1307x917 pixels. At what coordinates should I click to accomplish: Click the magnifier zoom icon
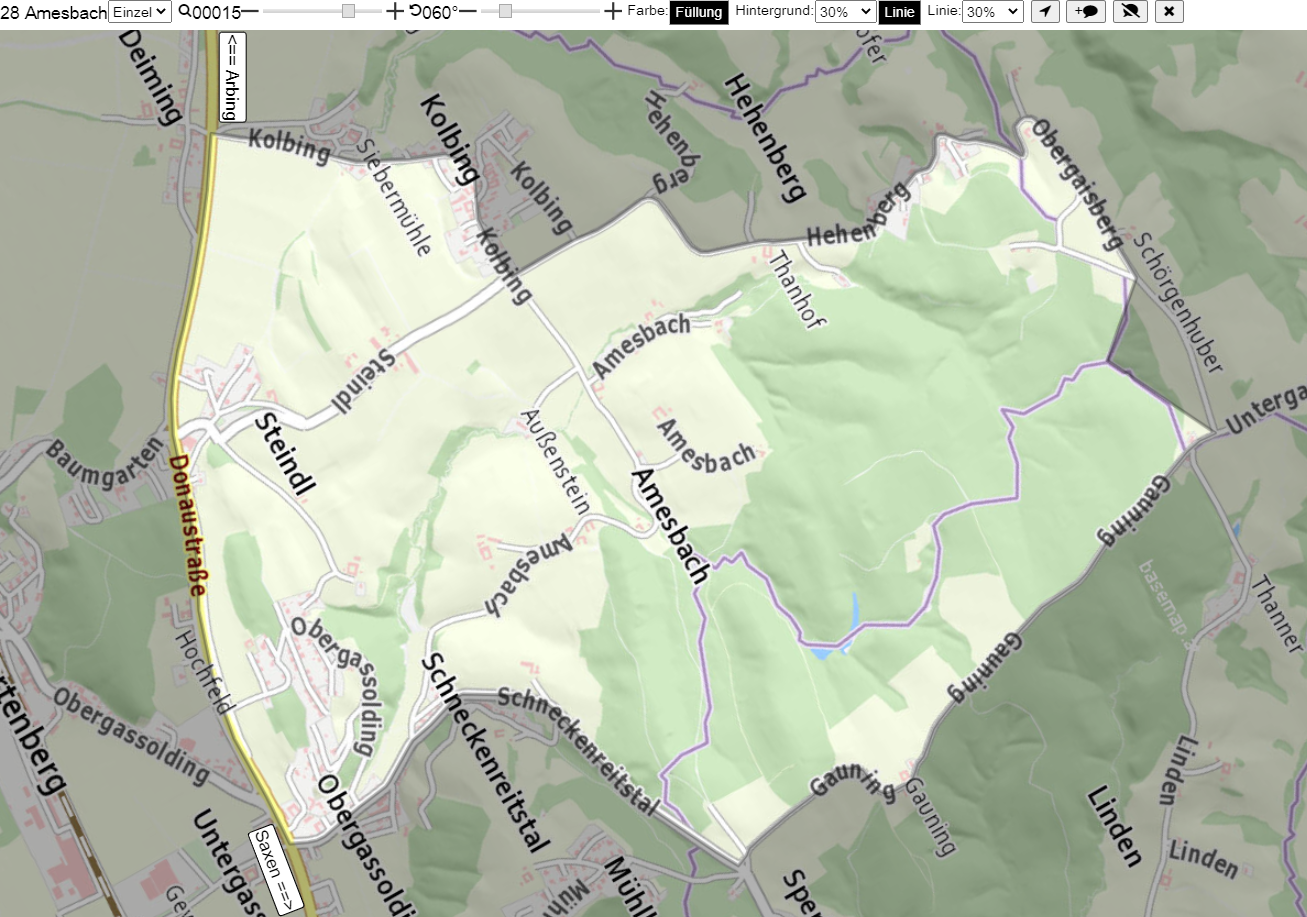(x=185, y=12)
